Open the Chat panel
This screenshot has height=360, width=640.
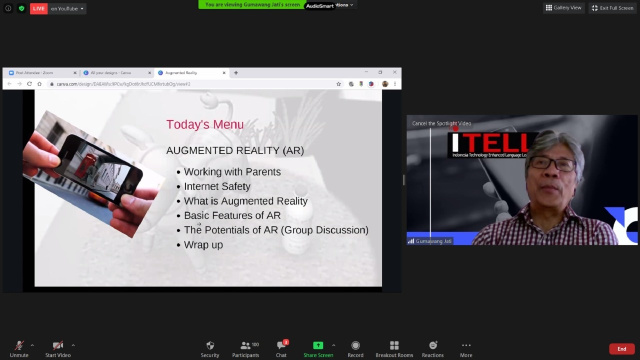(x=281, y=349)
